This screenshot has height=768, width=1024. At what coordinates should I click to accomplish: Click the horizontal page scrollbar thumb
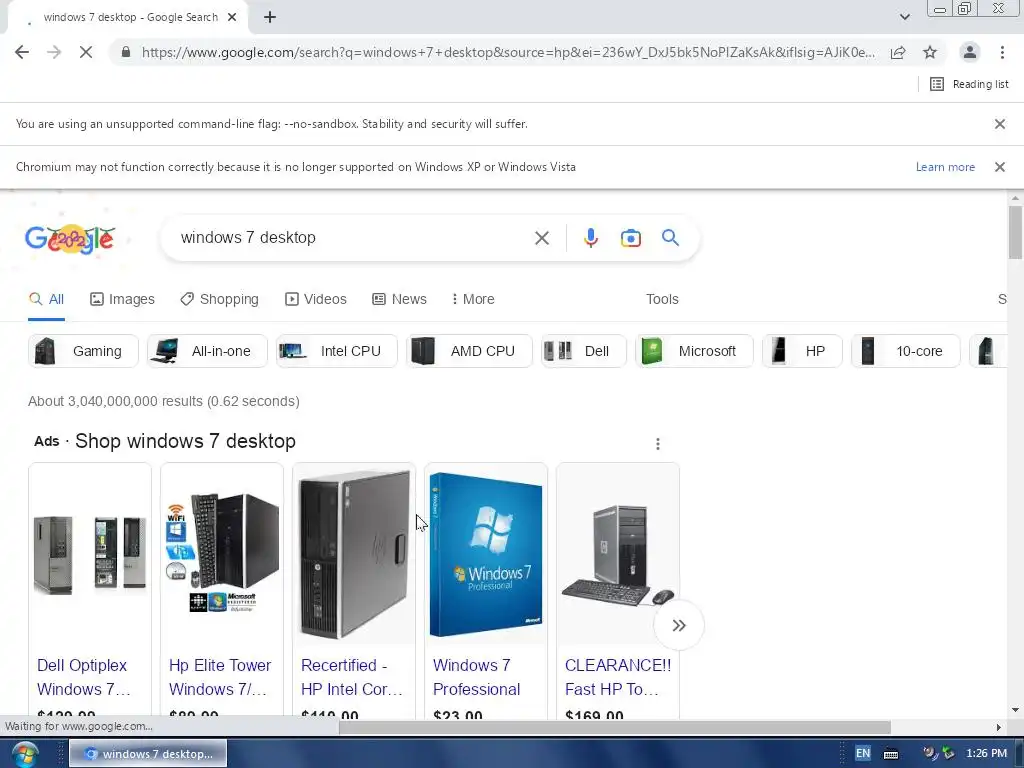pyautogui.click(x=614, y=728)
